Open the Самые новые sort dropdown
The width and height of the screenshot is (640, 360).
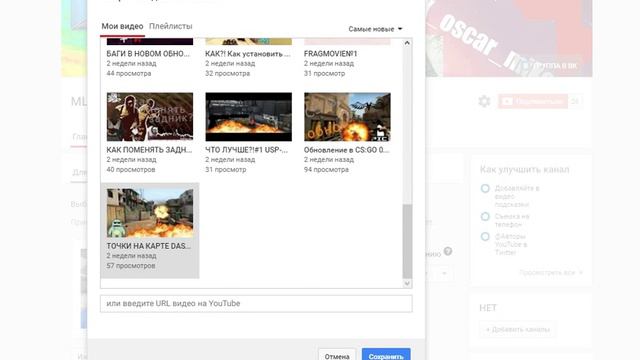[375, 29]
